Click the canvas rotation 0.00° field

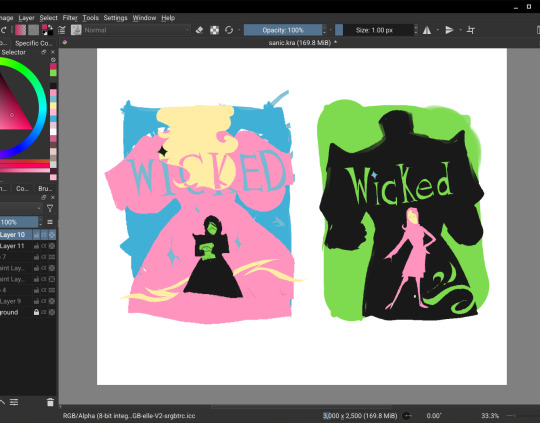[x=434, y=416]
